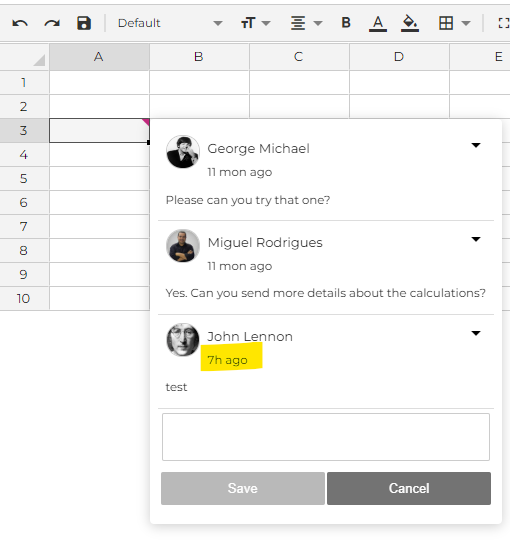Open John Lennon's comment options arrow

click(x=476, y=333)
